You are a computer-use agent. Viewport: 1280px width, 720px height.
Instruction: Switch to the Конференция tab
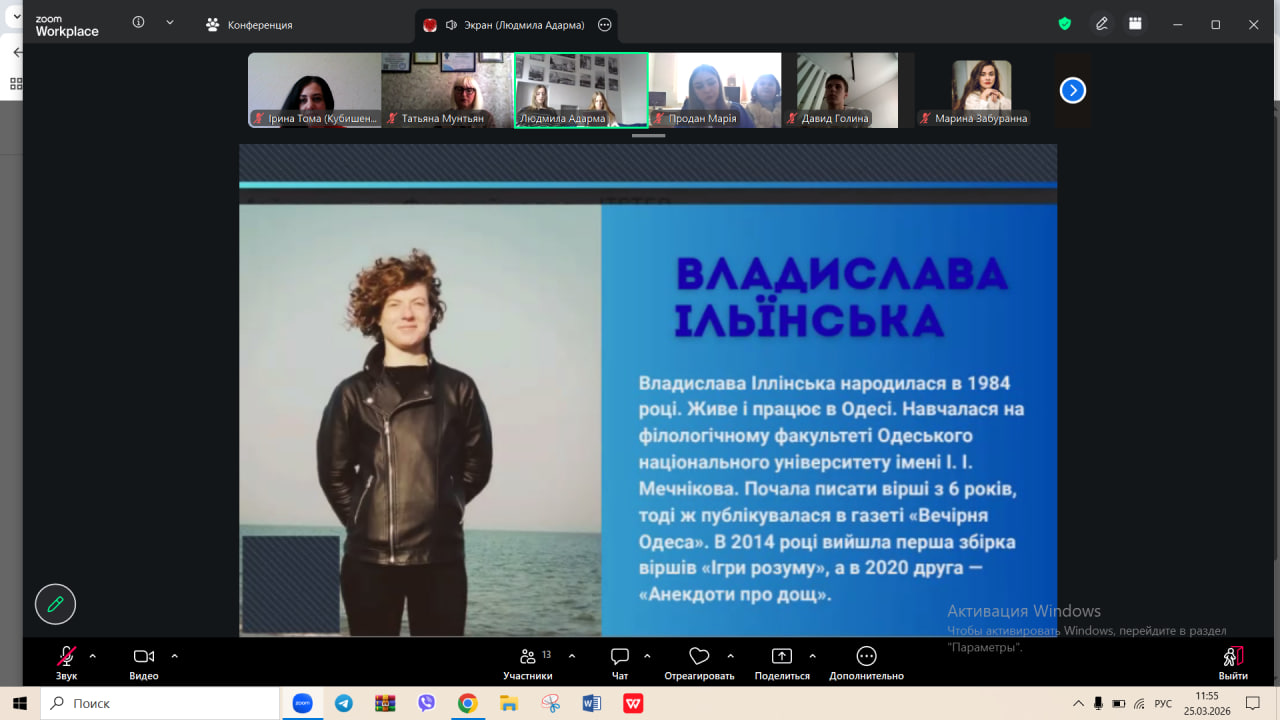point(250,25)
